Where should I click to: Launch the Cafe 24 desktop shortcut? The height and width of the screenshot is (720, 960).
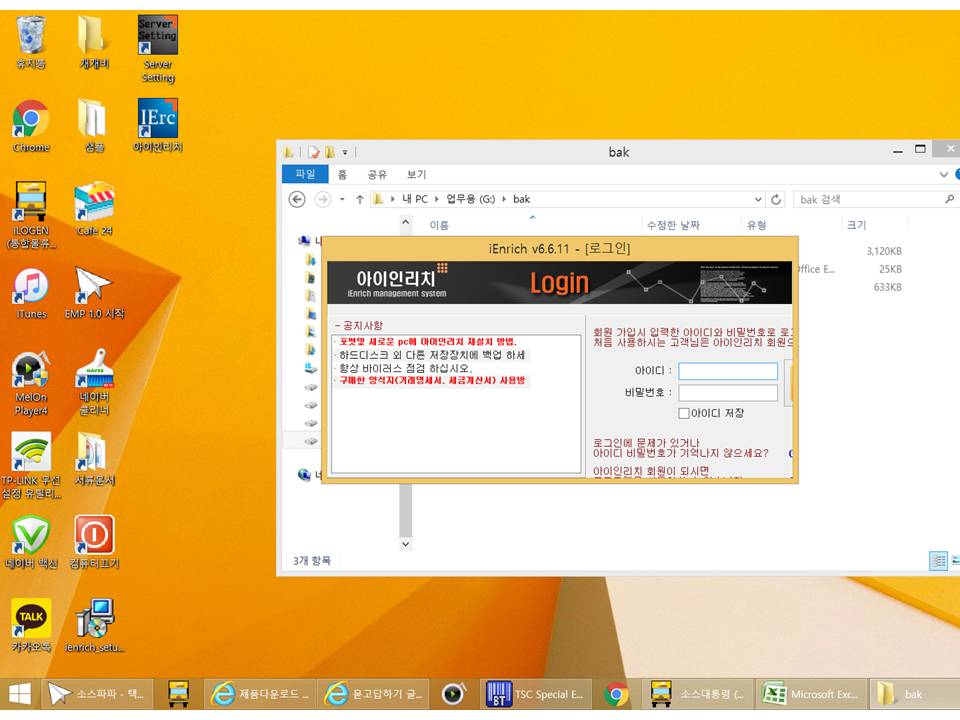click(94, 203)
